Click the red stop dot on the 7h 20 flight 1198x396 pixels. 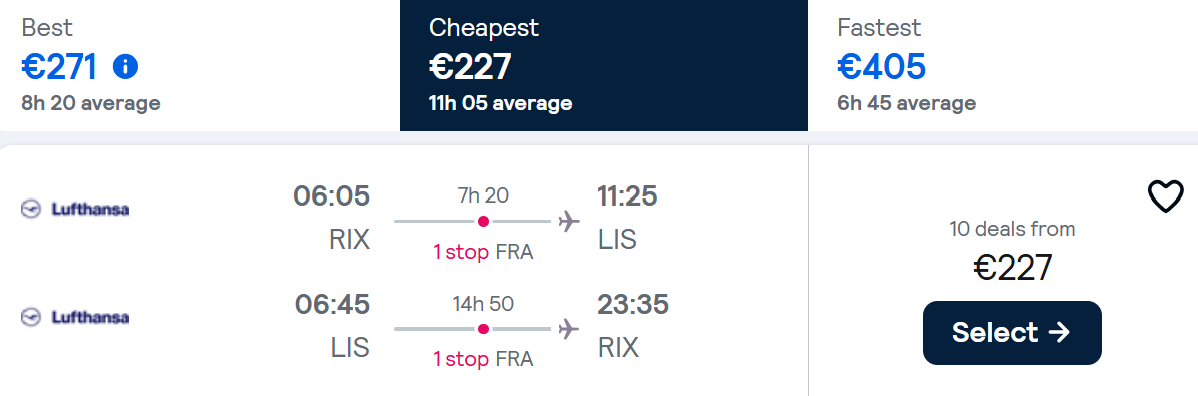point(483,222)
